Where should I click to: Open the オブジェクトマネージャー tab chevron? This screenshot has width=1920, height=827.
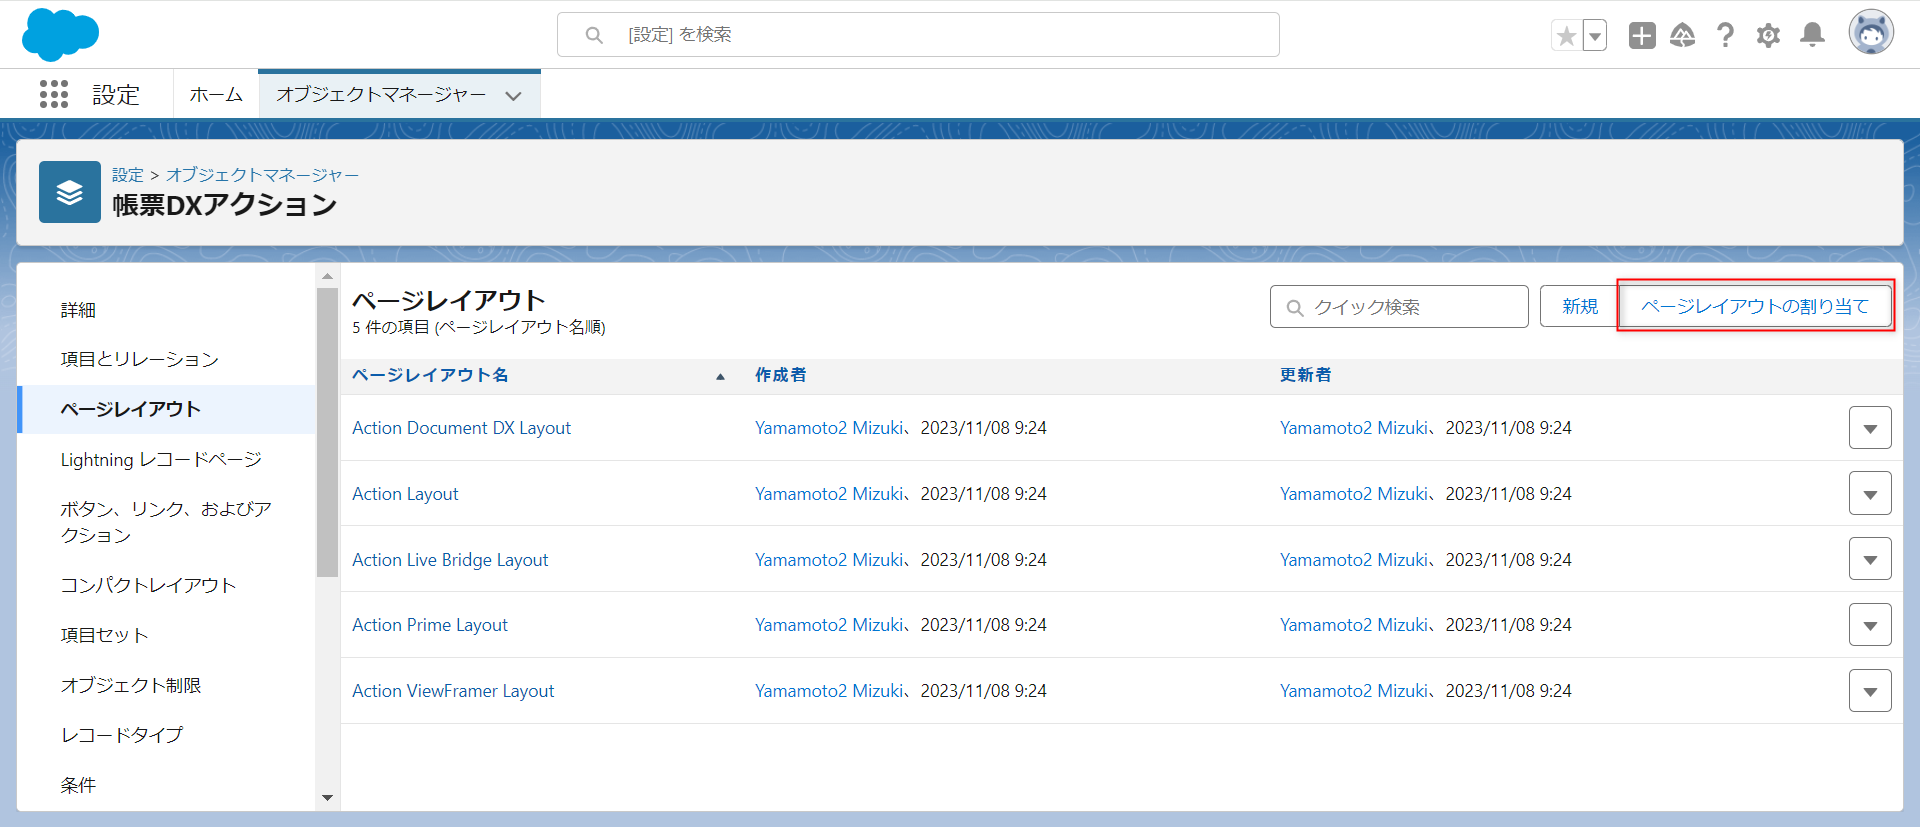click(514, 96)
